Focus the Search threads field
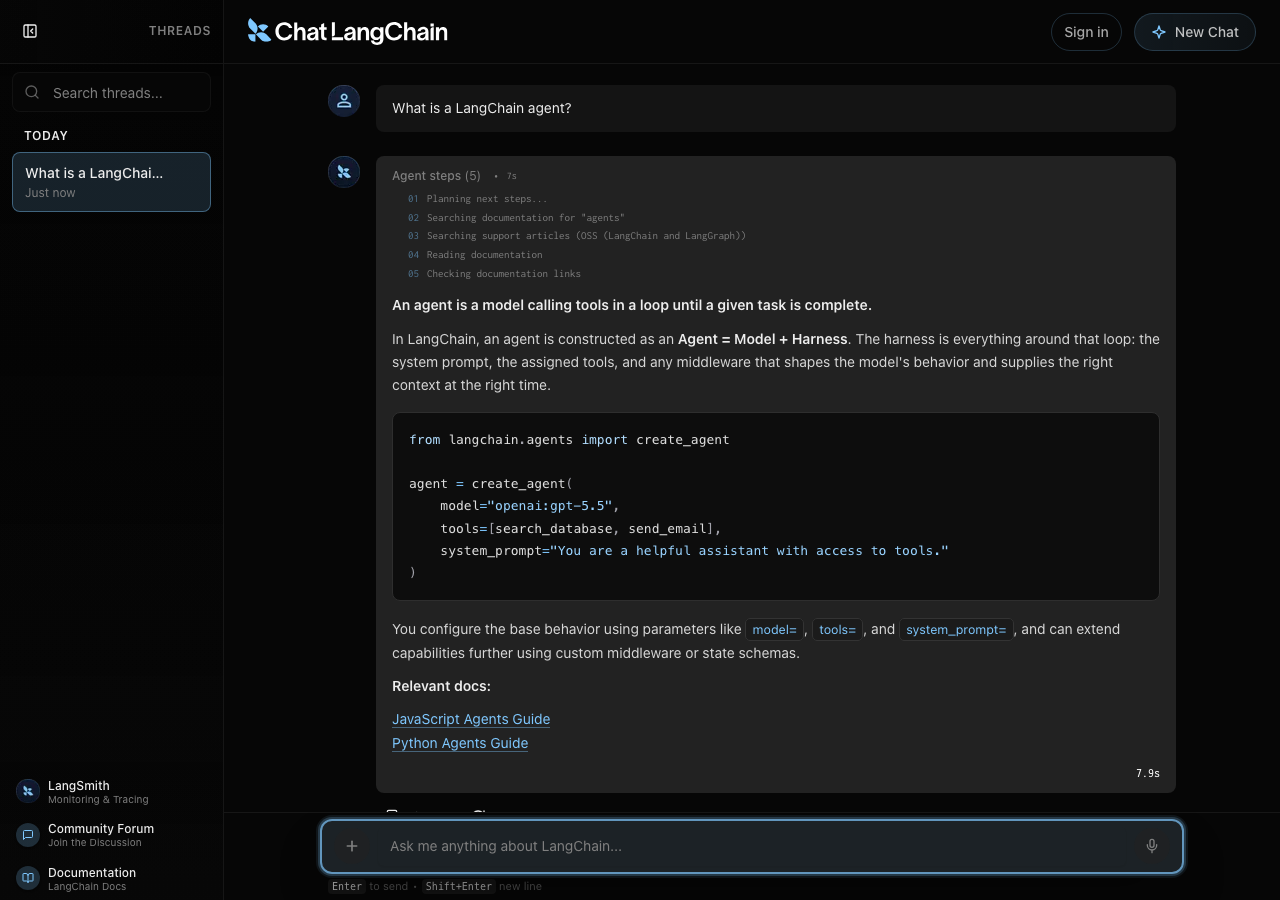Viewport: 1280px width, 900px height. point(112,92)
